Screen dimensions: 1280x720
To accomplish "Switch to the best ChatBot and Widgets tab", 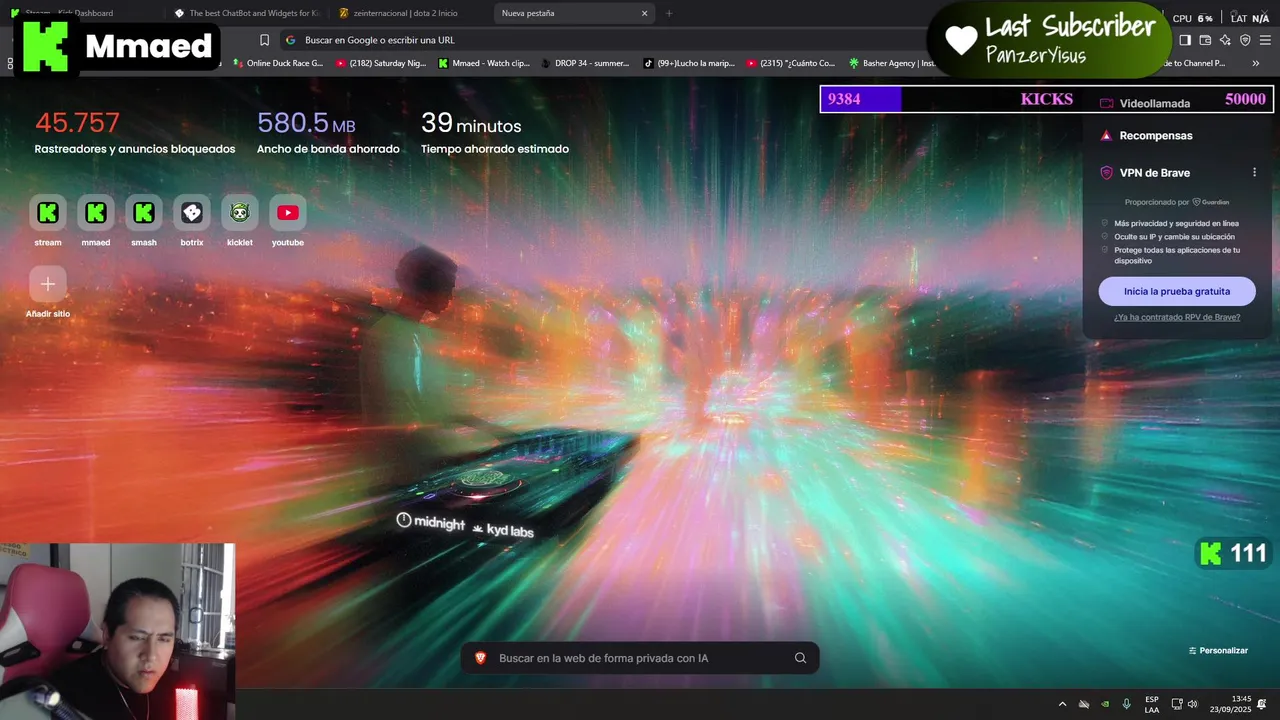I will [246, 13].
